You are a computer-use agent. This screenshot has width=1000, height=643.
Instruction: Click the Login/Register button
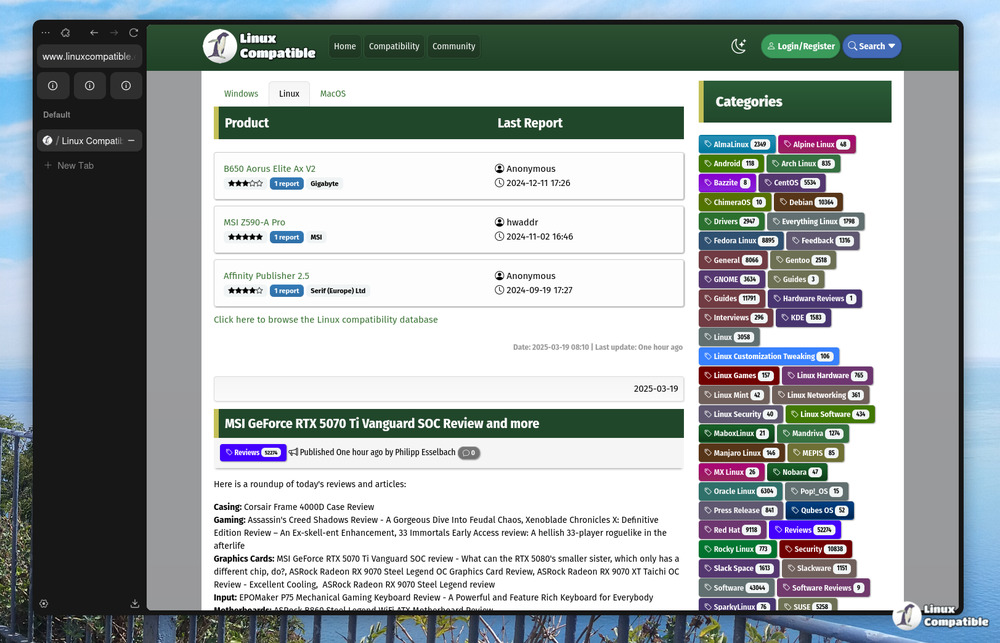tap(800, 46)
